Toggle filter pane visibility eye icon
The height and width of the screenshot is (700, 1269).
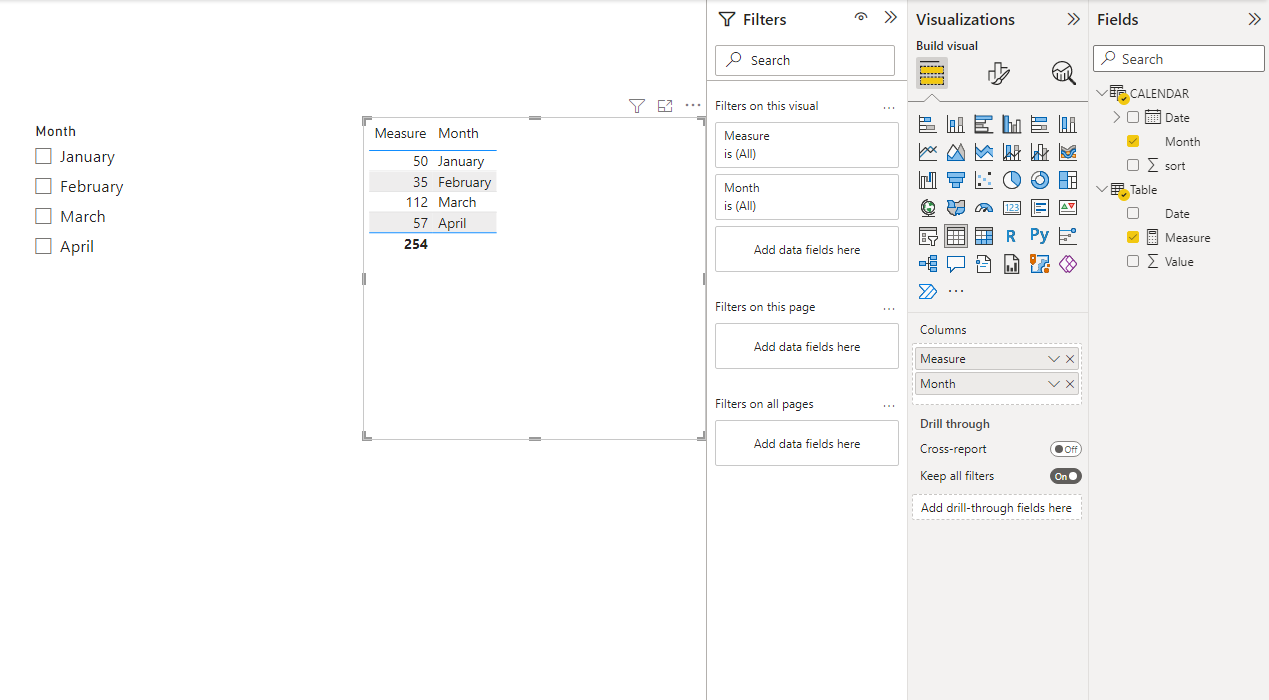pyautogui.click(x=861, y=18)
